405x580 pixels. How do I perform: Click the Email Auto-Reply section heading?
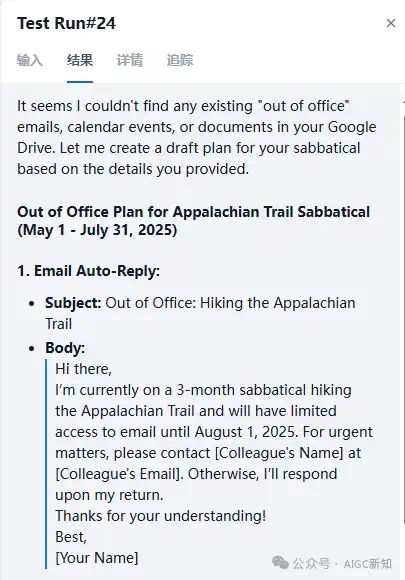[x=88, y=271]
